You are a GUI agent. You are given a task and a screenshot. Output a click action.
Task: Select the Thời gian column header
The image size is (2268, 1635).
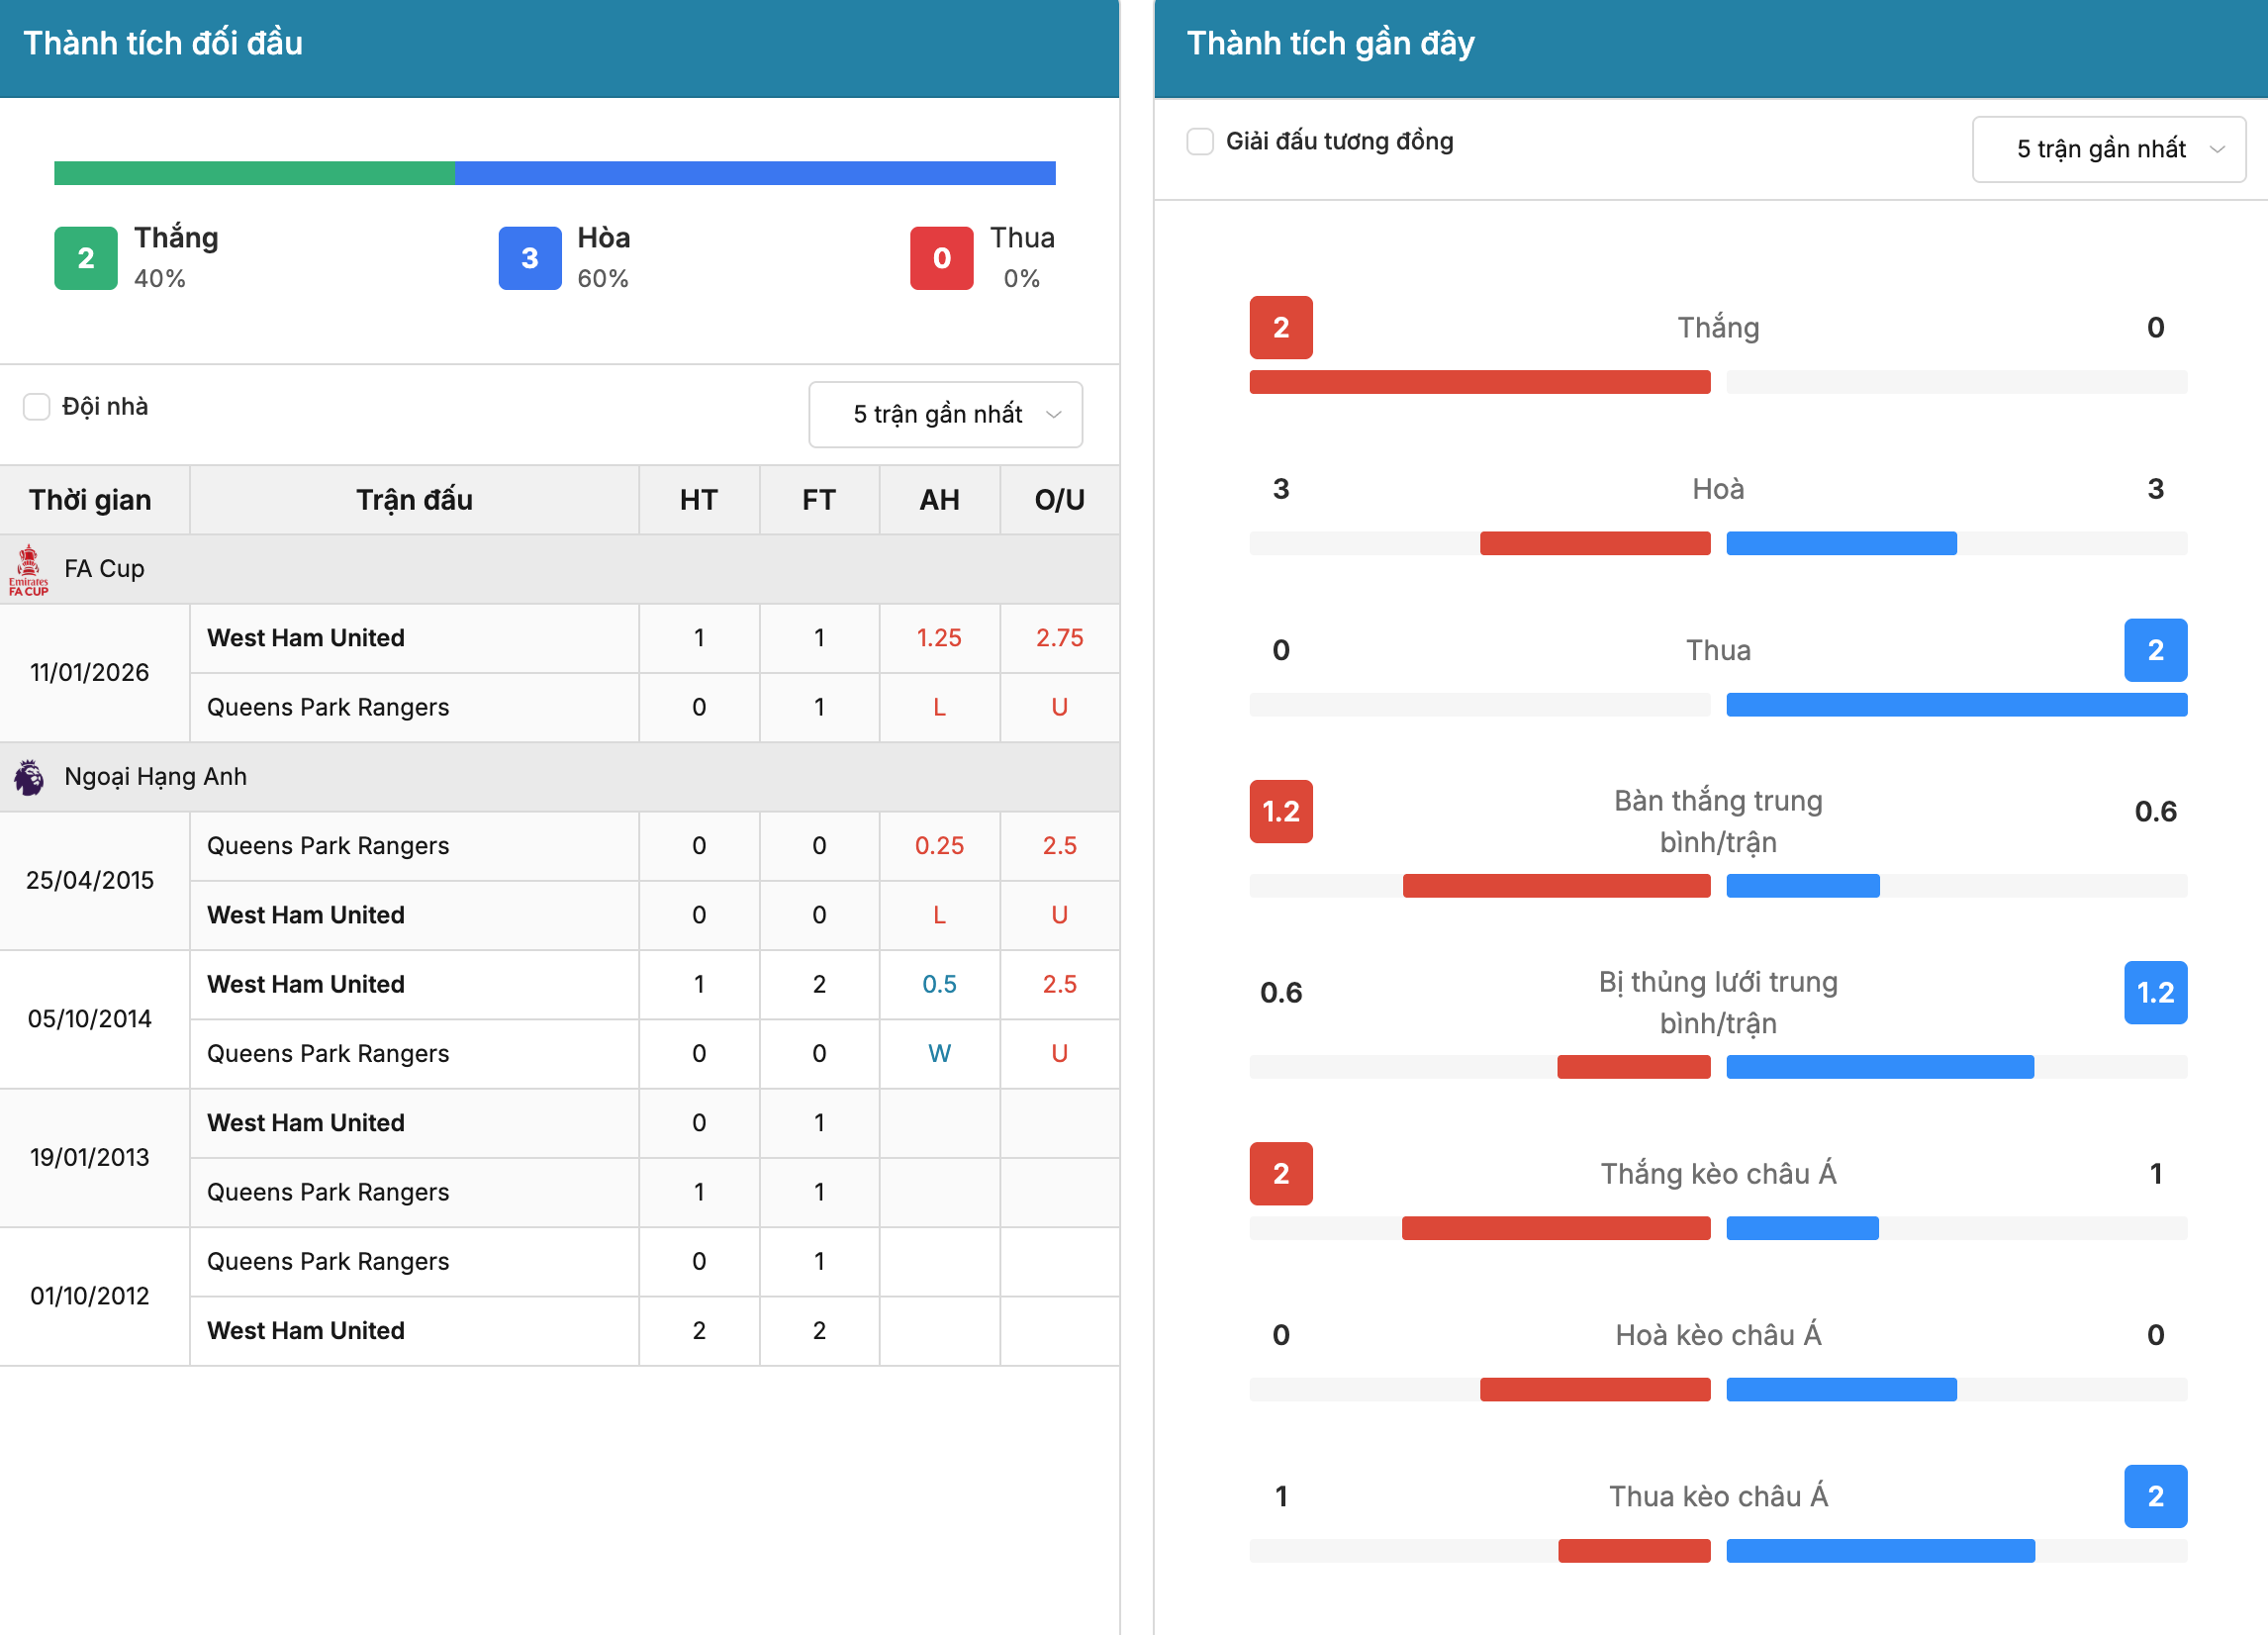coord(94,500)
